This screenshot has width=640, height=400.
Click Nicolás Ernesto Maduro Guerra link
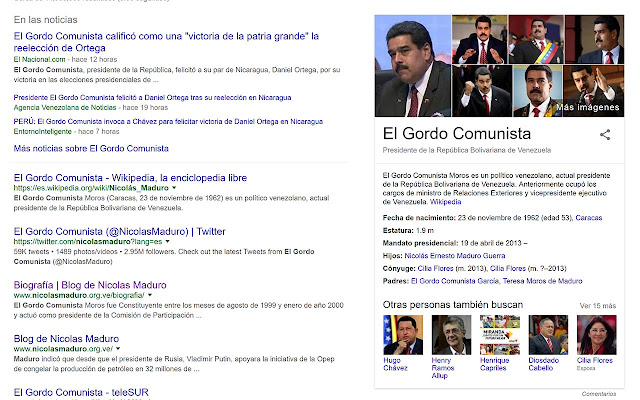[455, 256]
